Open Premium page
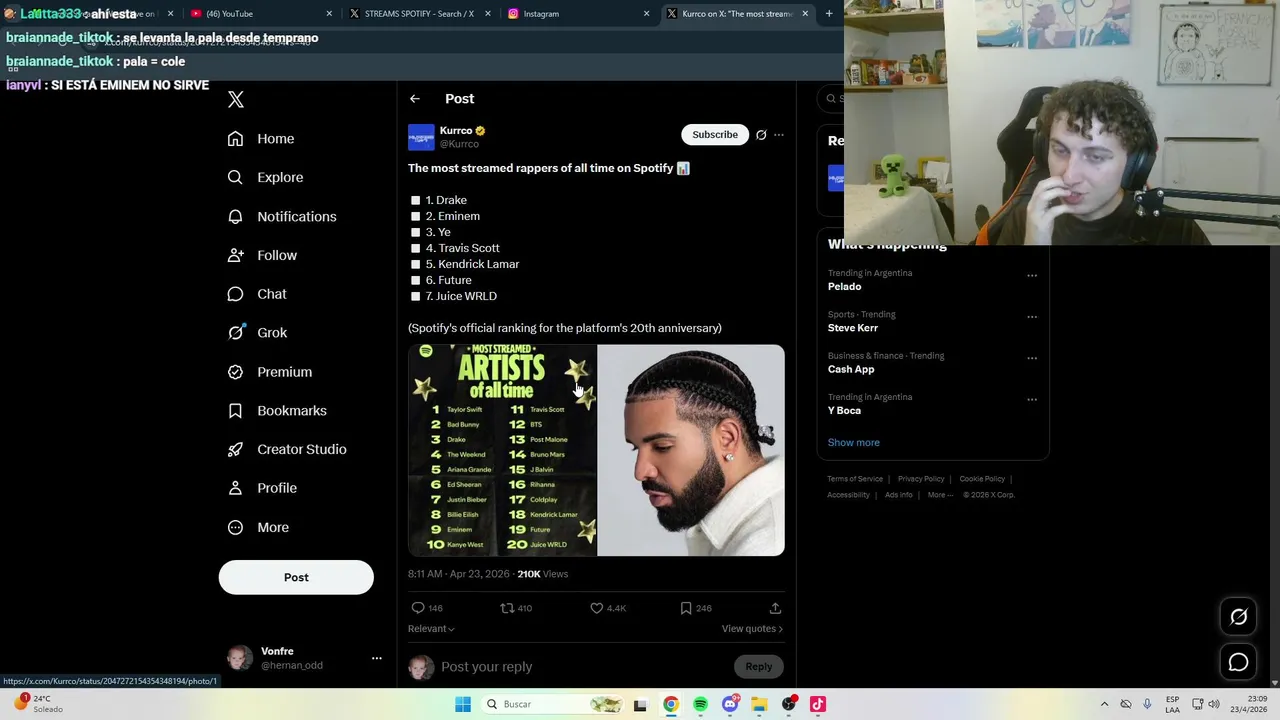Screen dimensions: 1280x720 click(x=270, y=372)
